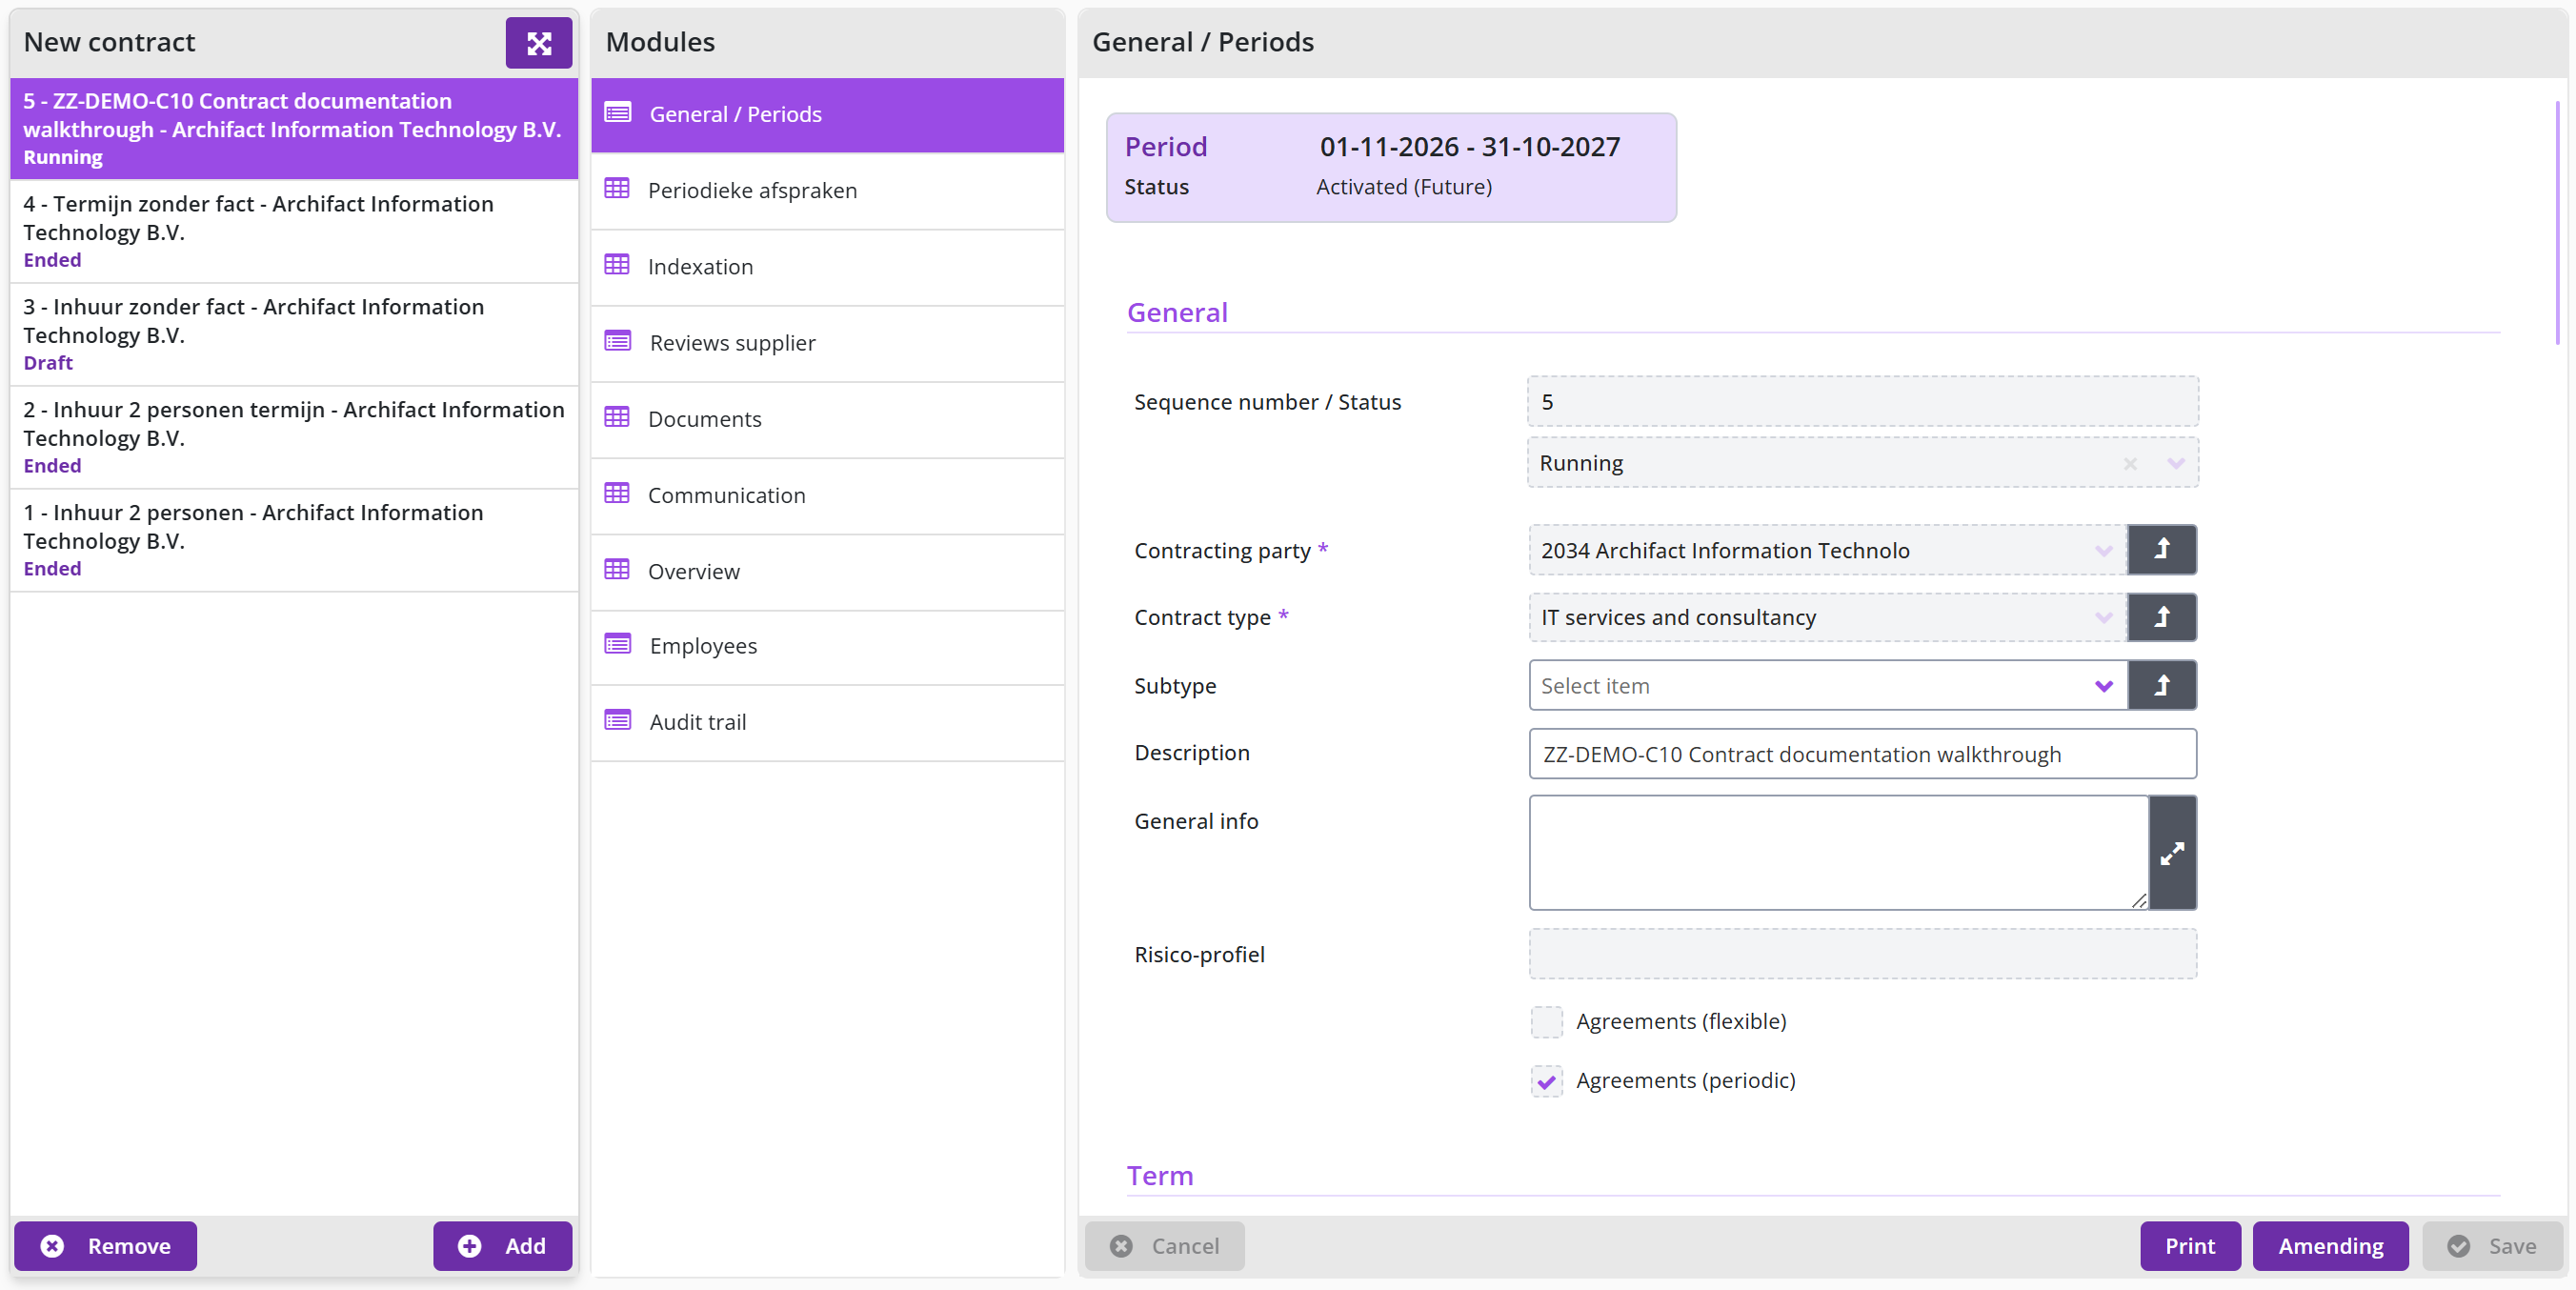The image size is (2576, 1290).
Task: Open the Contract type navigate arrow button
Action: pyautogui.click(x=2161, y=617)
